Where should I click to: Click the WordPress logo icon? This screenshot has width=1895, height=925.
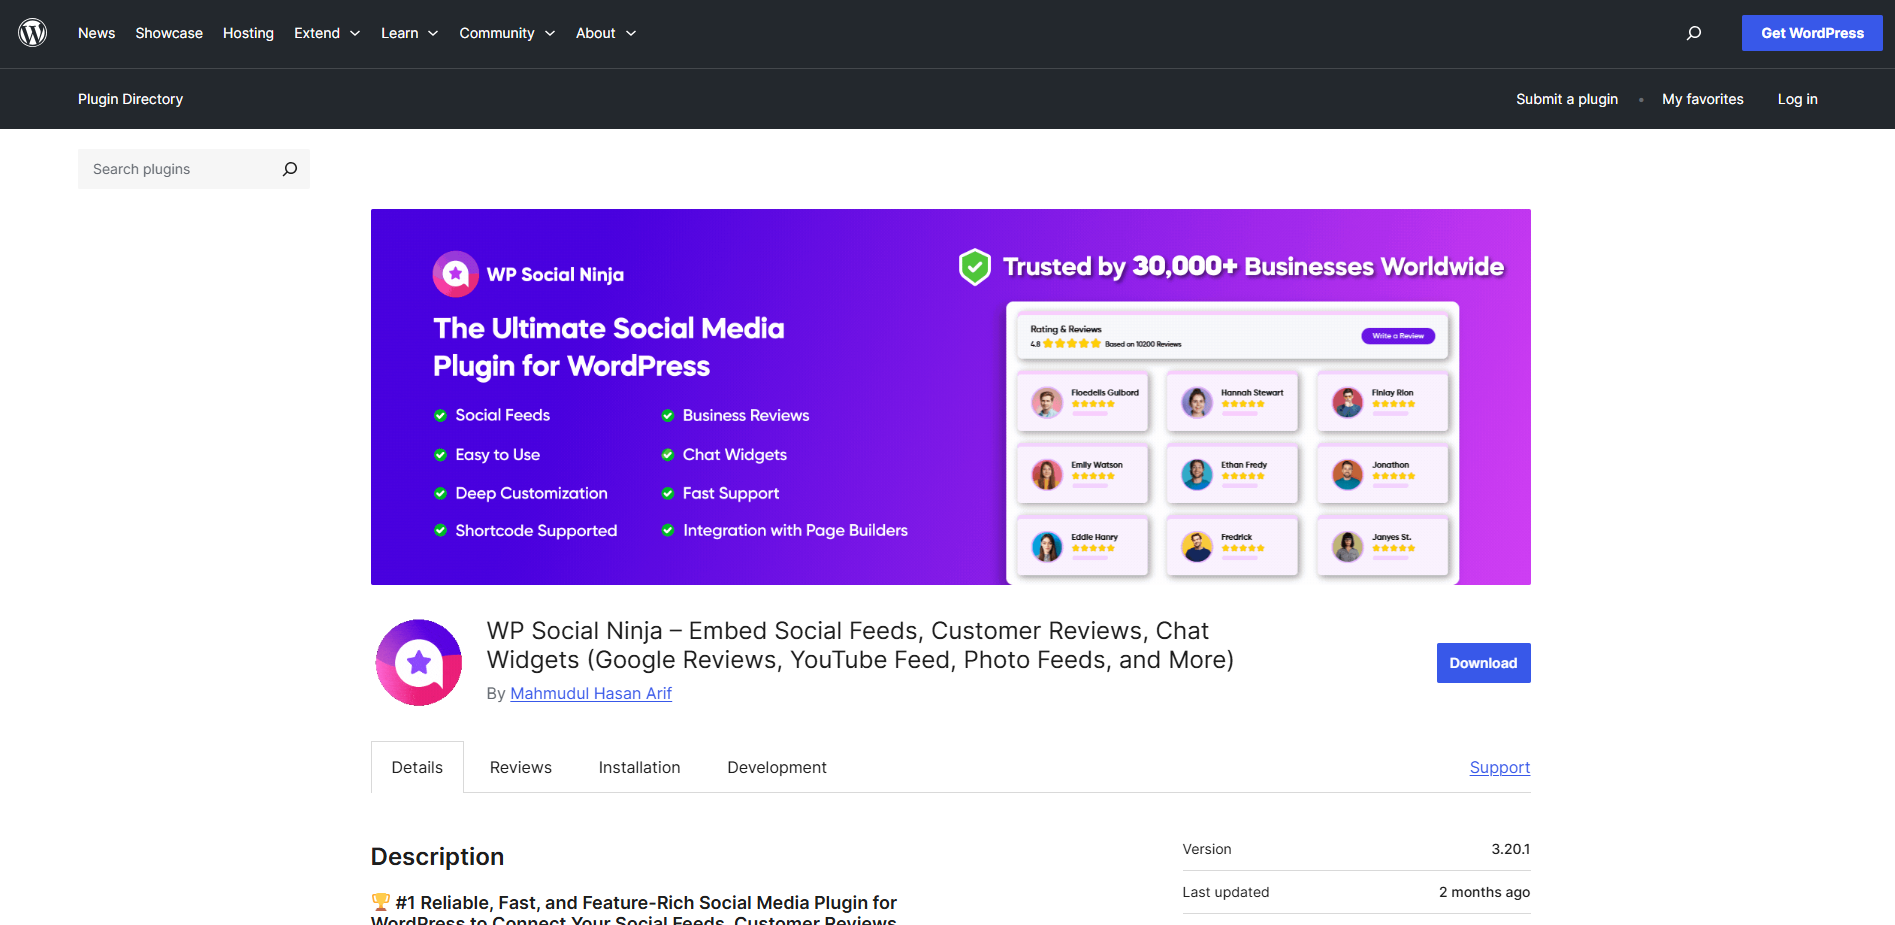pyautogui.click(x=33, y=33)
